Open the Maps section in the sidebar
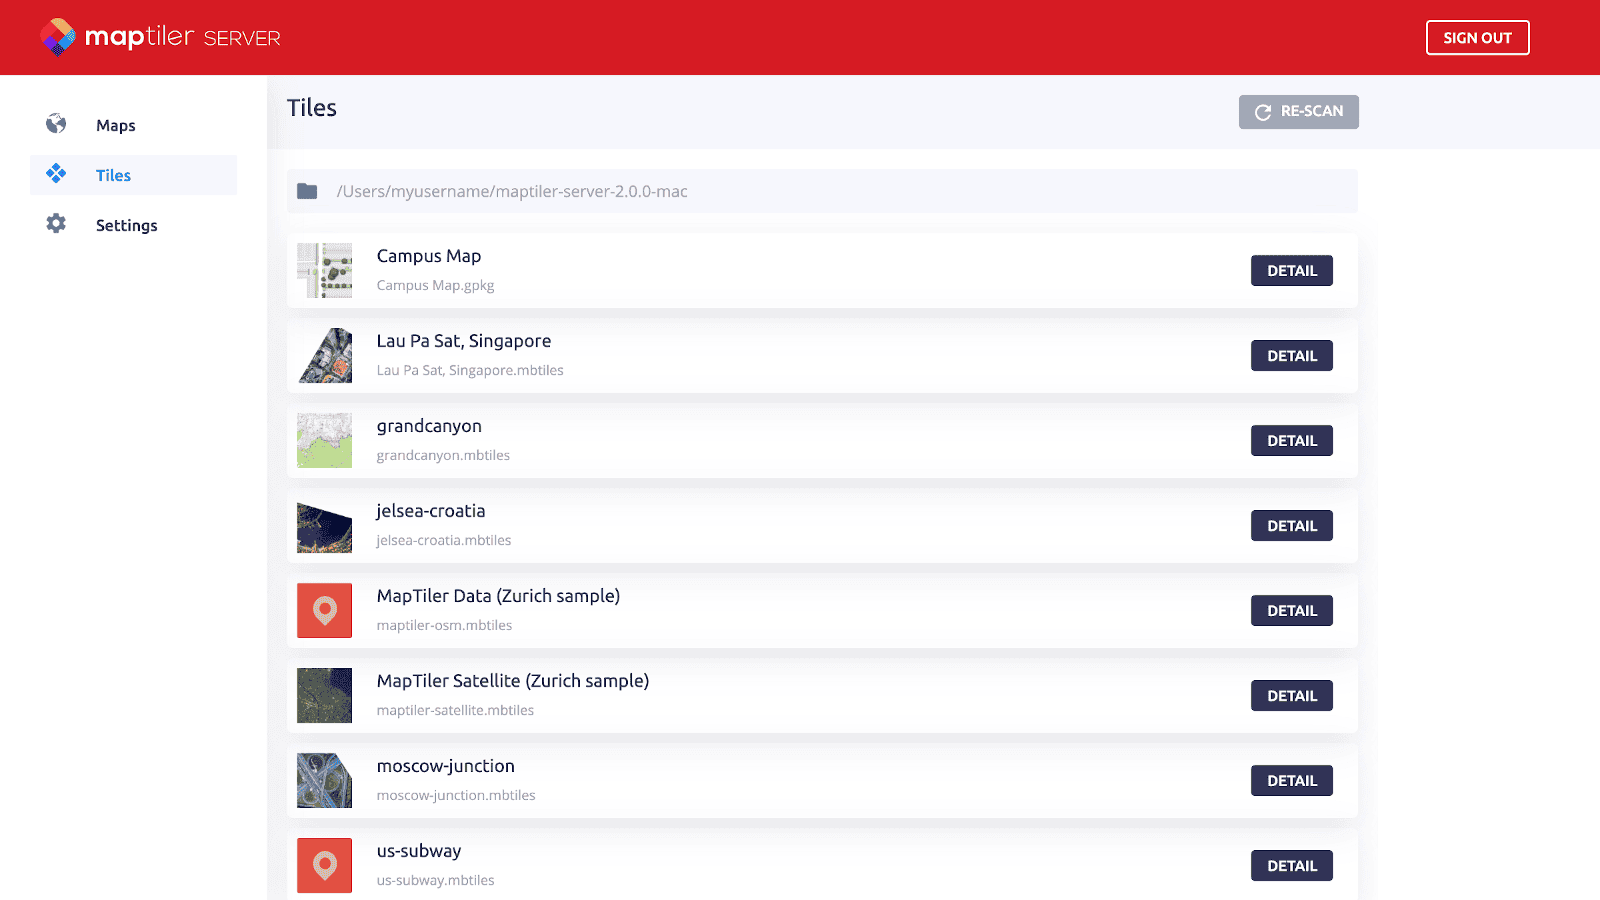The width and height of the screenshot is (1600, 900). point(115,124)
